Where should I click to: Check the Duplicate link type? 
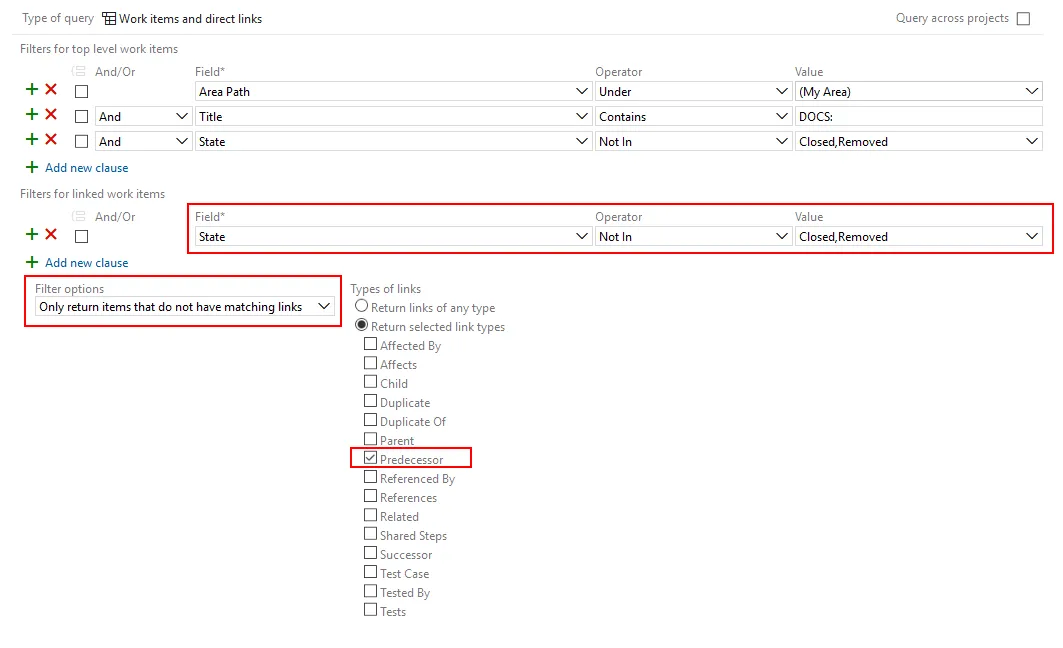(370, 401)
